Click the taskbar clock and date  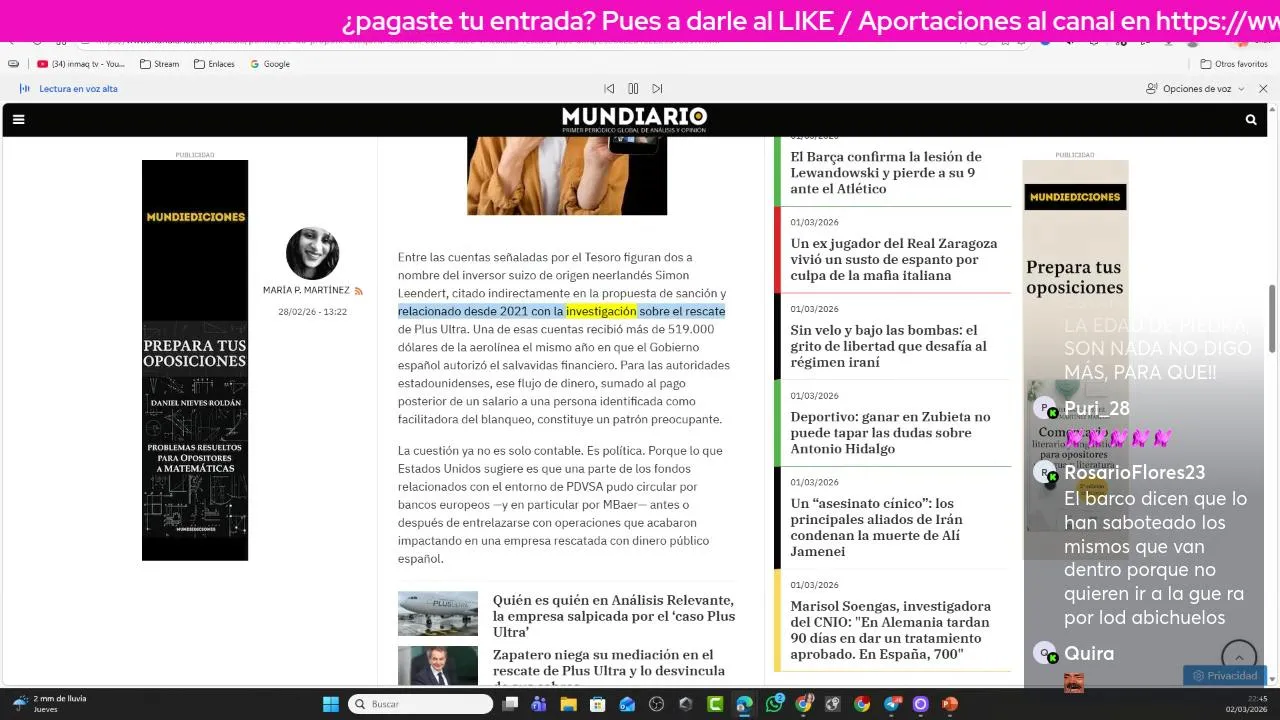click(x=1246, y=704)
